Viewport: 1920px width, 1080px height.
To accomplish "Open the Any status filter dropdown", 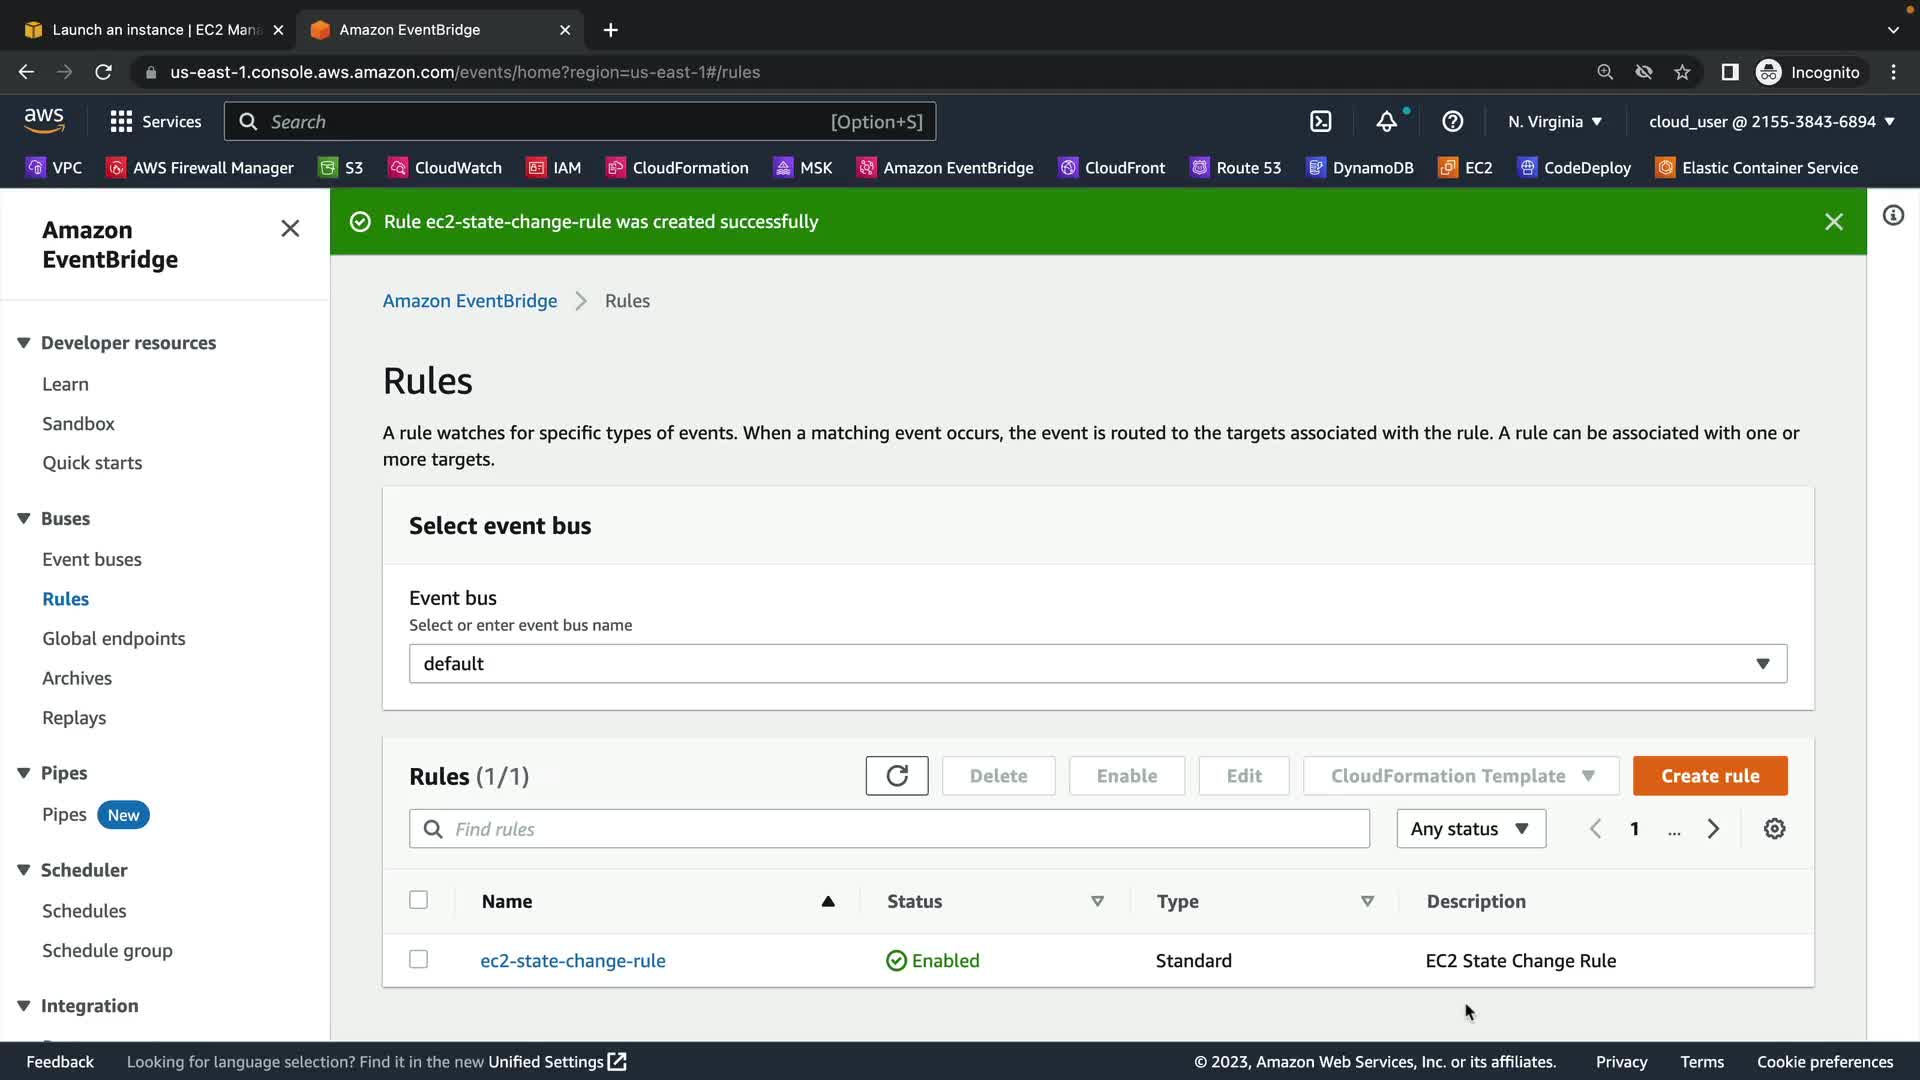I will pos(1470,829).
